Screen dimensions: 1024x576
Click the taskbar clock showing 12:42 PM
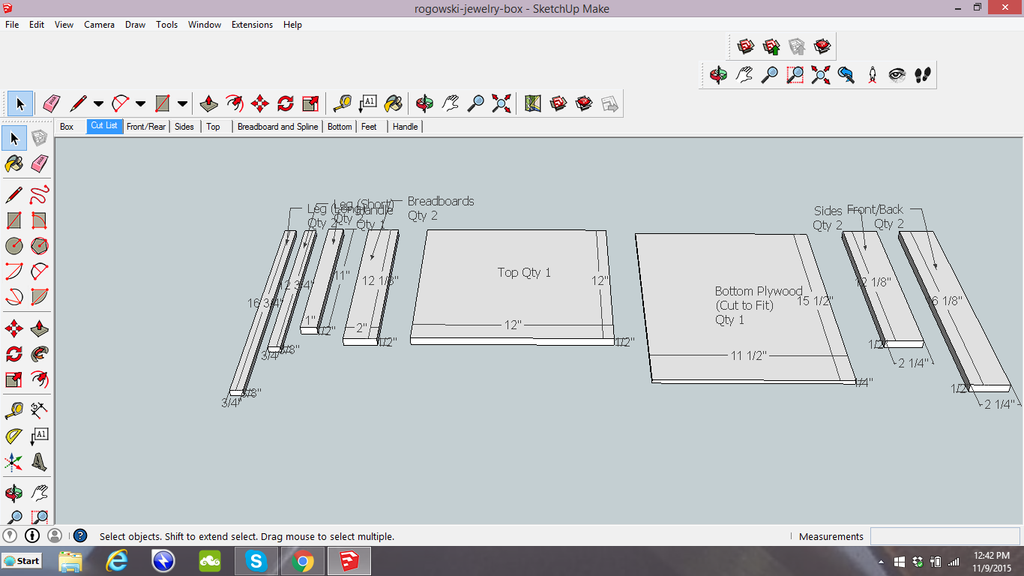991,555
